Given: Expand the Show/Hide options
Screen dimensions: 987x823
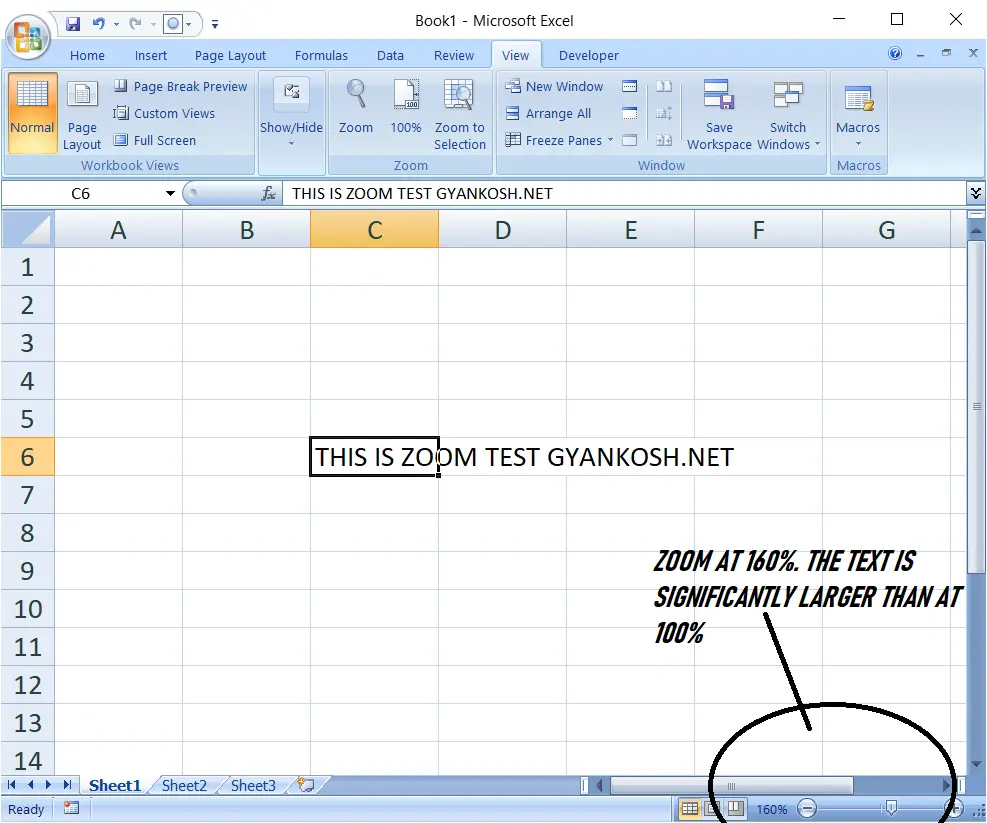Looking at the screenshot, I should click(x=291, y=113).
